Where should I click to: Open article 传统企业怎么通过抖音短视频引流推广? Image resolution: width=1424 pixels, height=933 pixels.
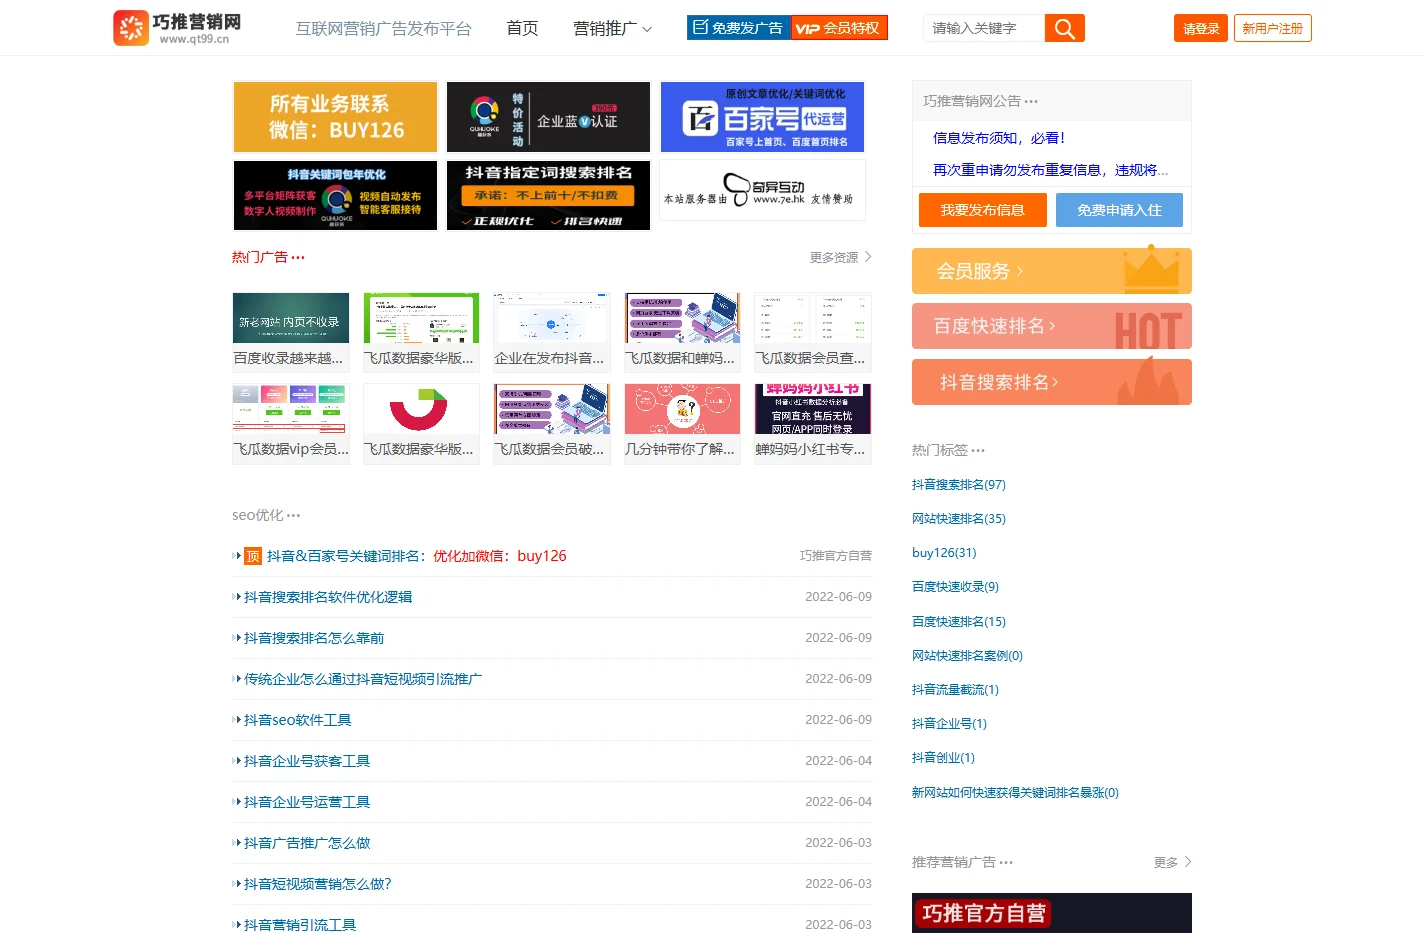pyautogui.click(x=363, y=679)
